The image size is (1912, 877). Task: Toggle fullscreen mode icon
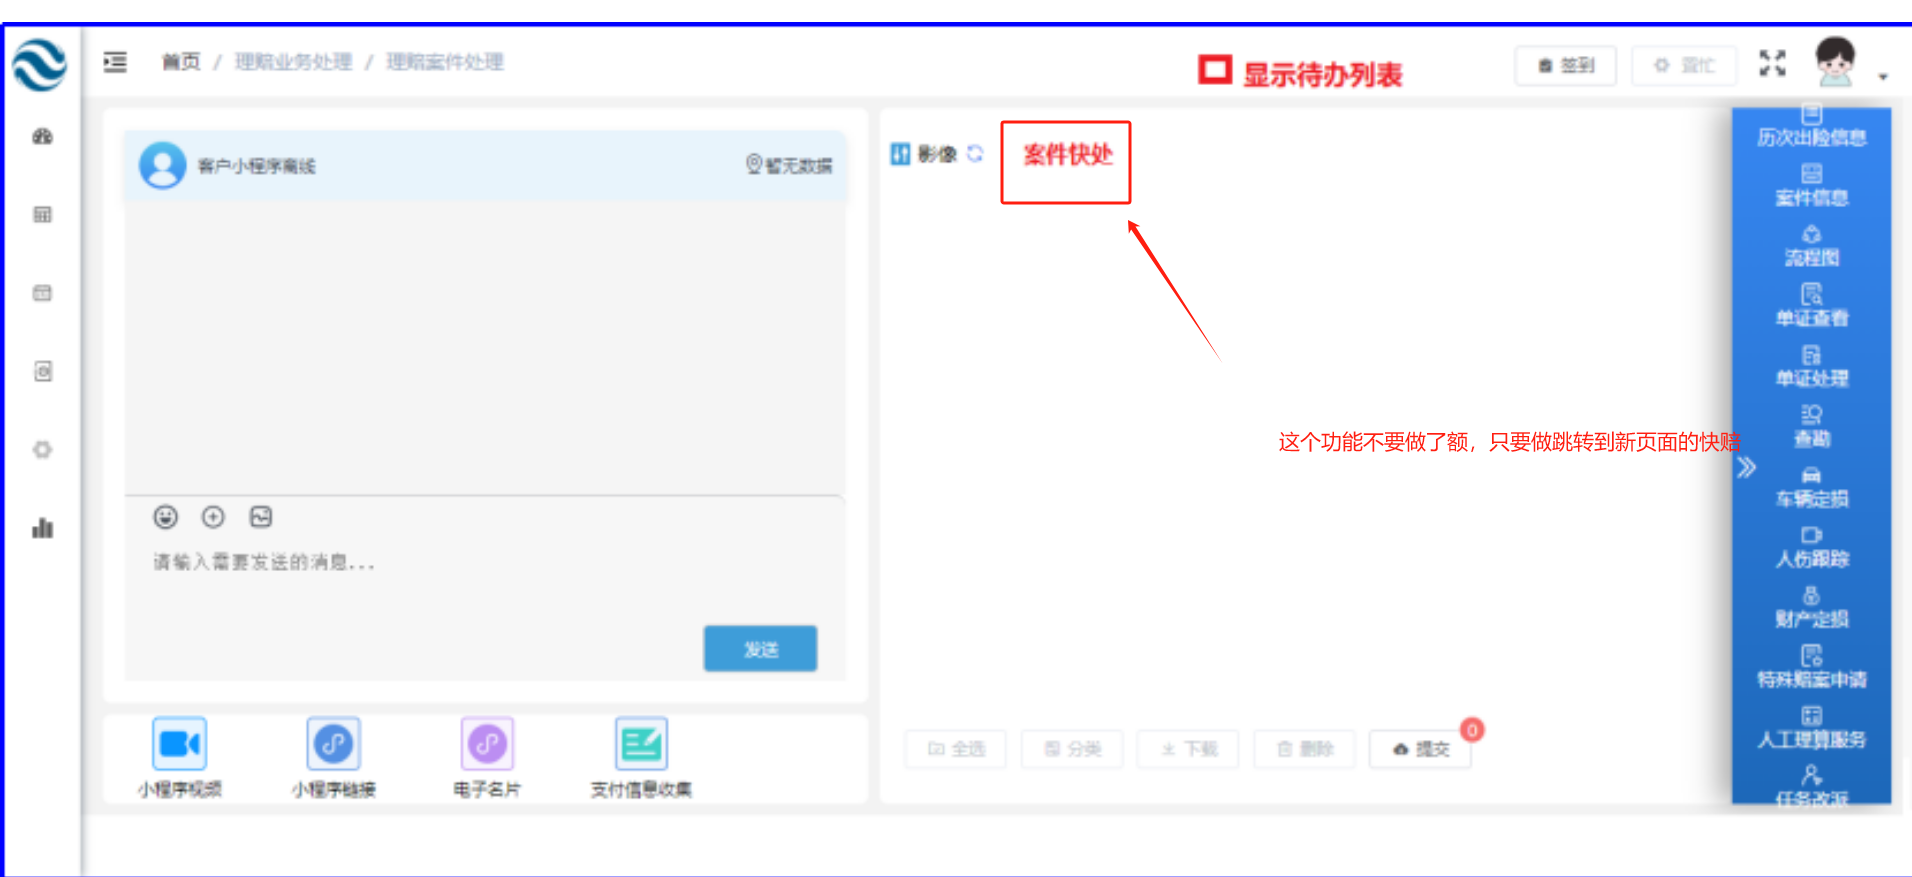click(x=1772, y=64)
